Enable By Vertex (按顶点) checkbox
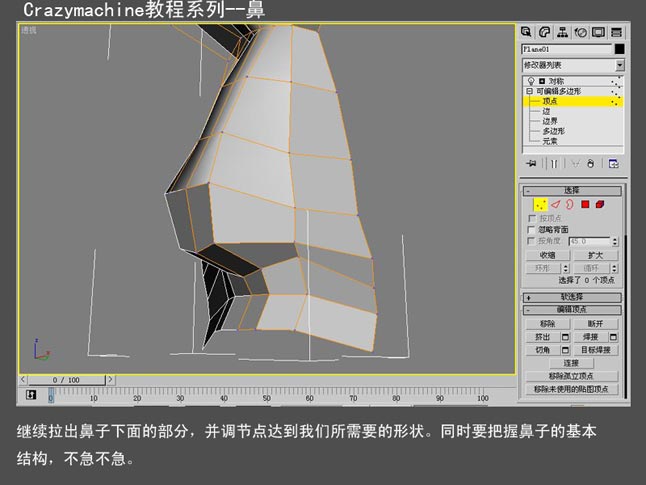The height and width of the screenshot is (485, 646). (531, 218)
